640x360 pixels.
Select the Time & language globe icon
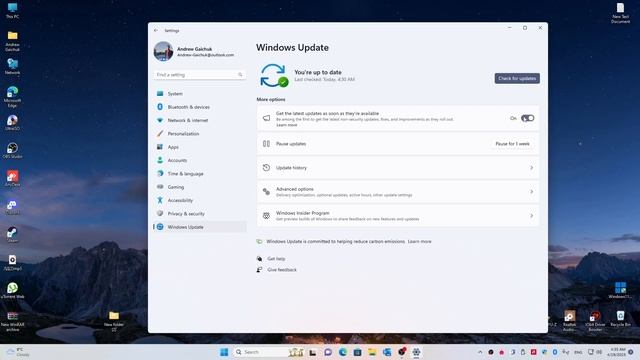click(x=160, y=173)
